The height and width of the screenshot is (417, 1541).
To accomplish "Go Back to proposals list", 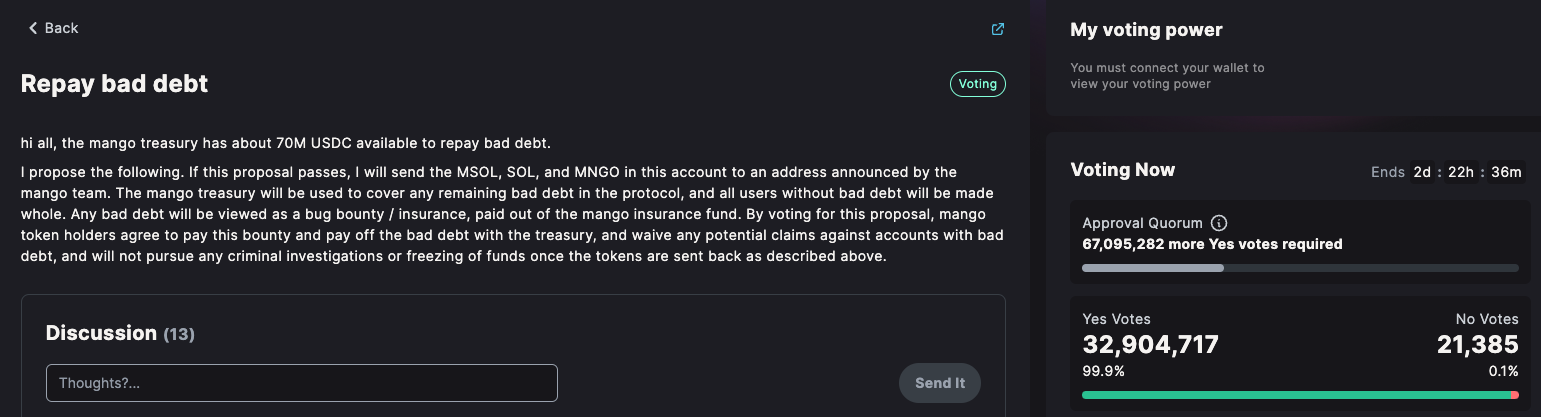I will click(53, 28).
